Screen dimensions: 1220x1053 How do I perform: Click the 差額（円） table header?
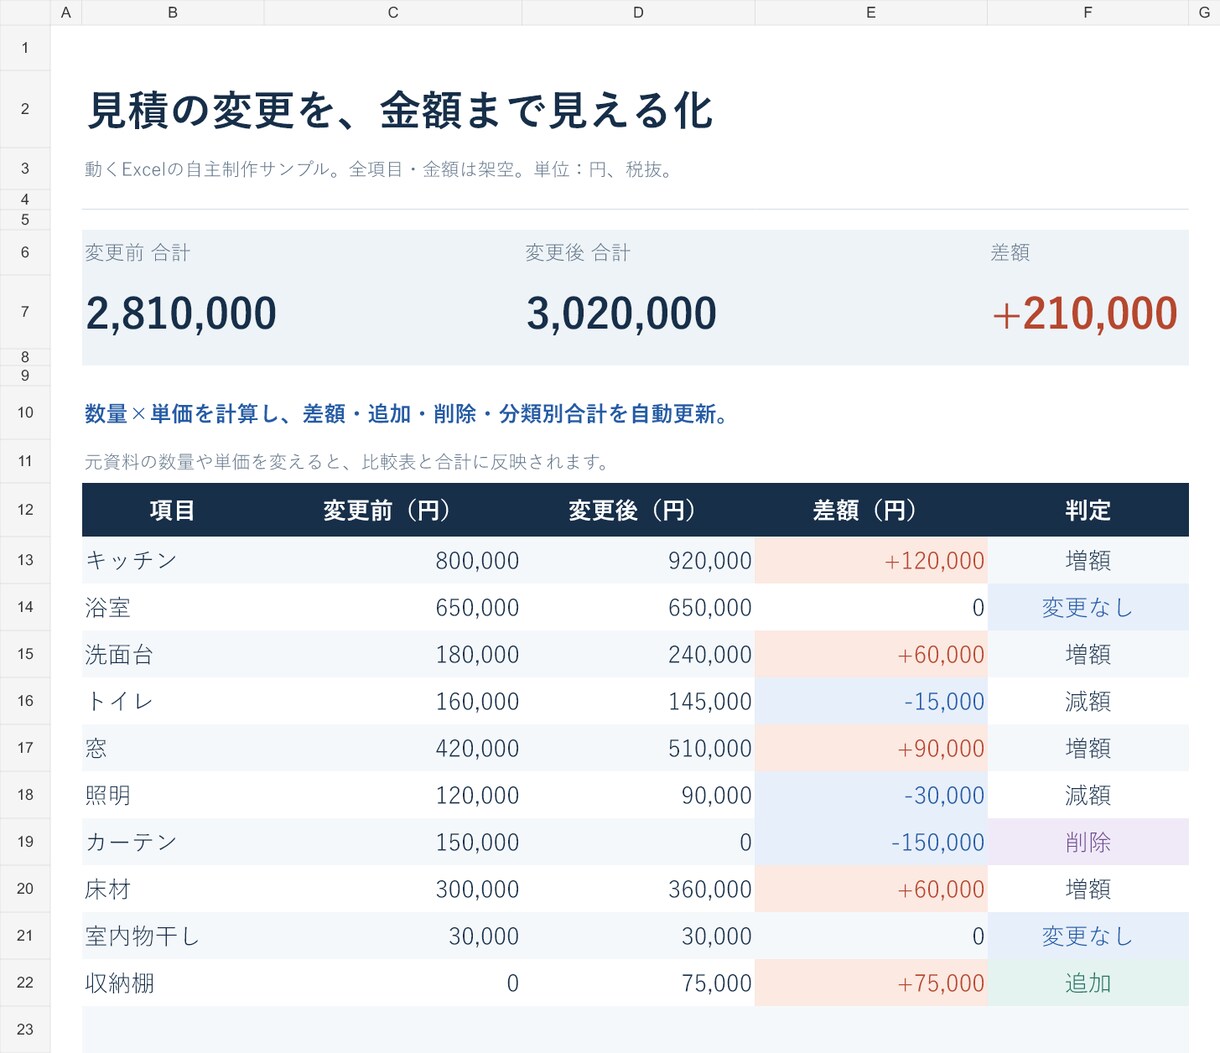pyautogui.click(x=871, y=510)
